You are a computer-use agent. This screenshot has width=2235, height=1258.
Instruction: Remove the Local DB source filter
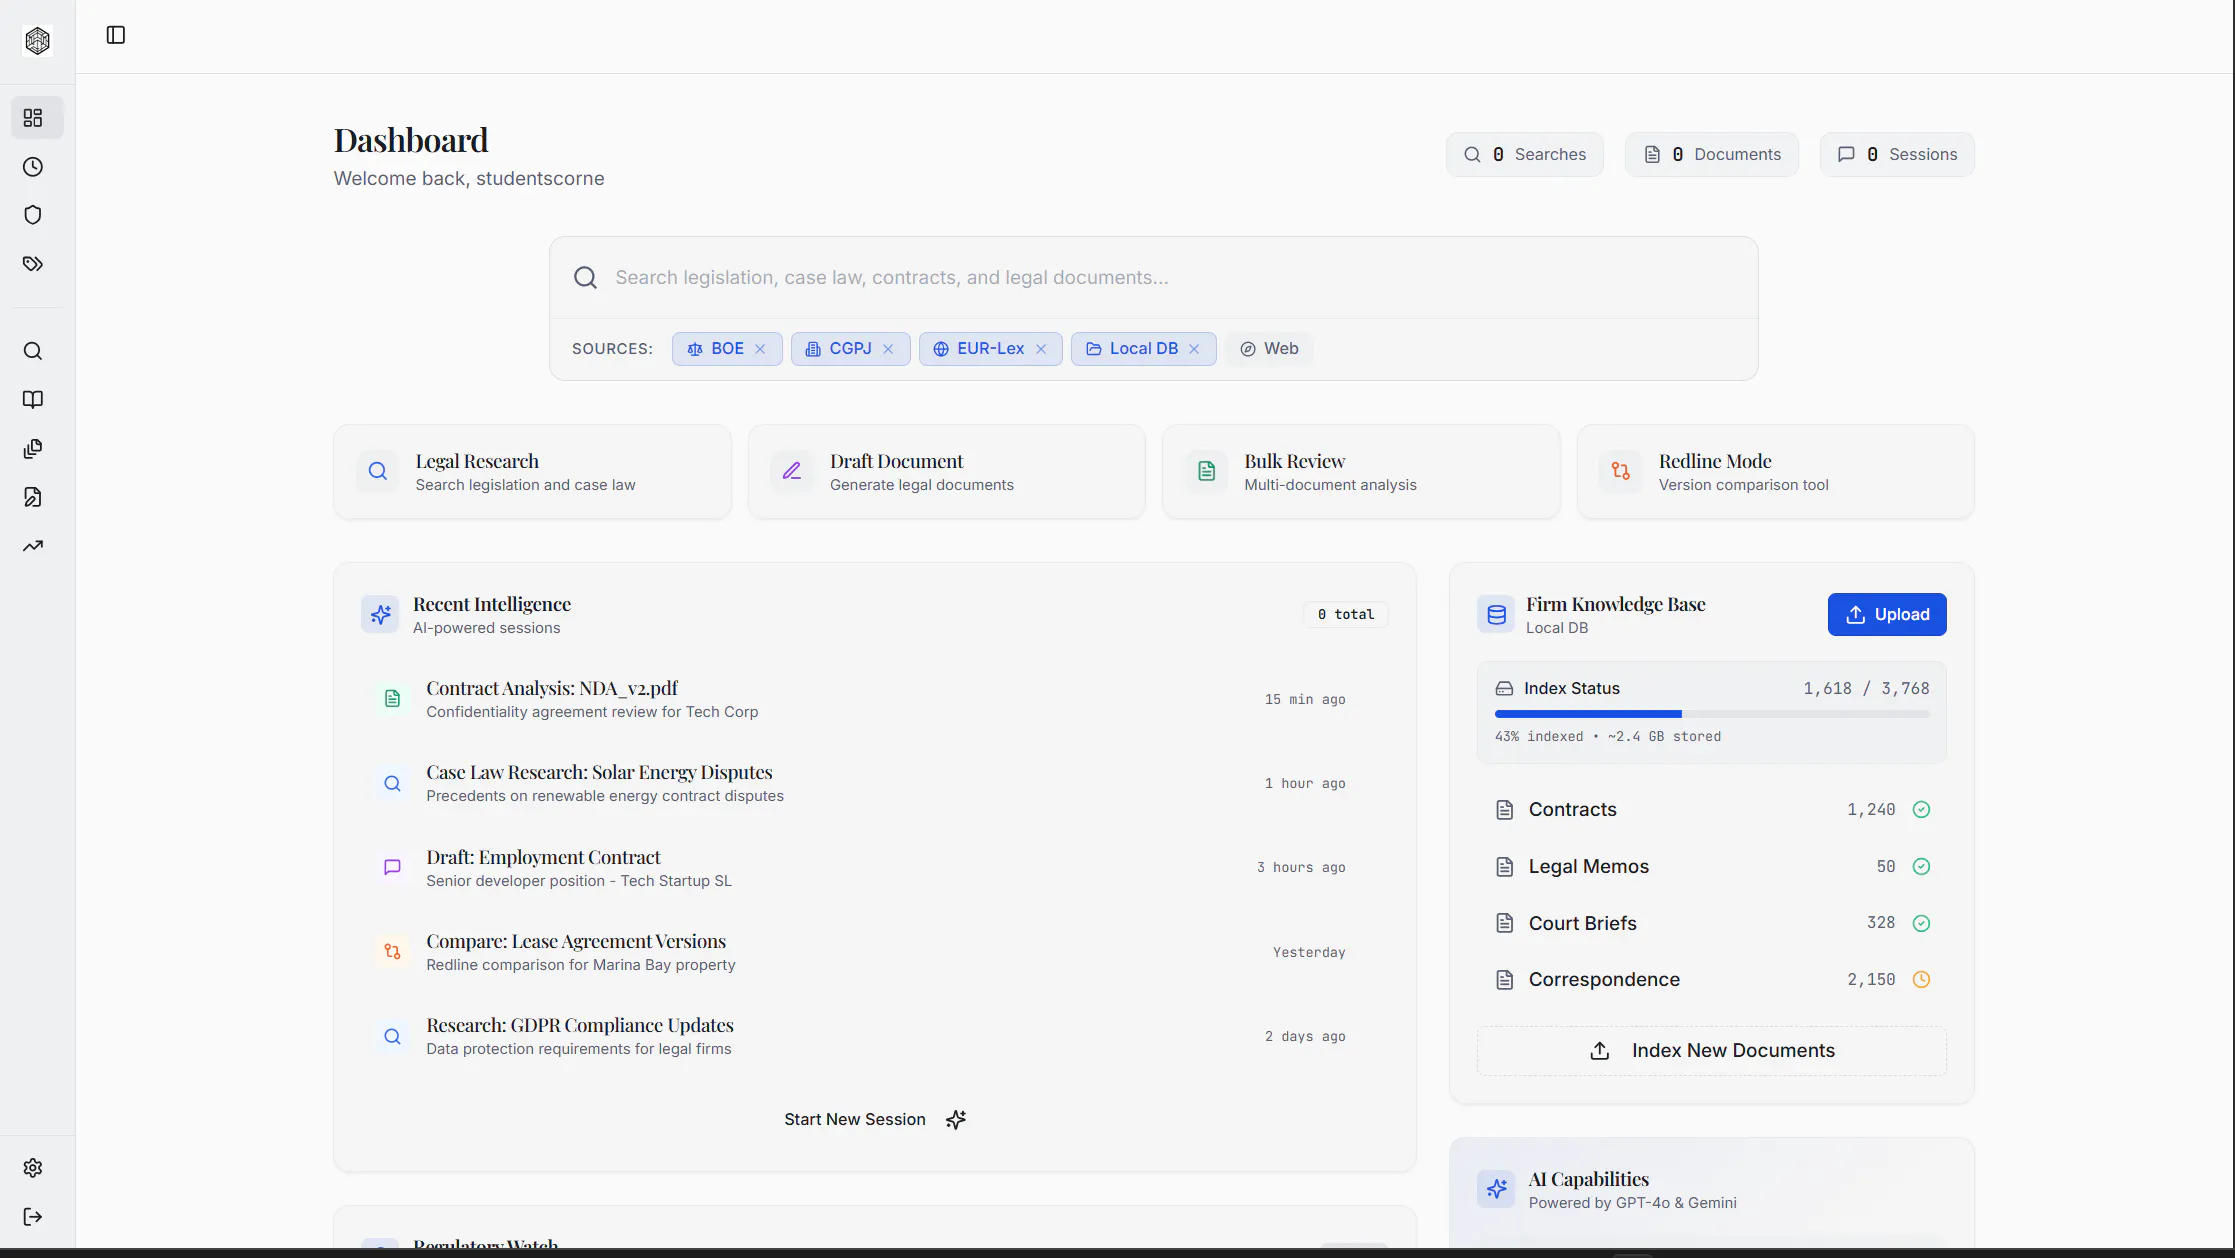(1194, 349)
